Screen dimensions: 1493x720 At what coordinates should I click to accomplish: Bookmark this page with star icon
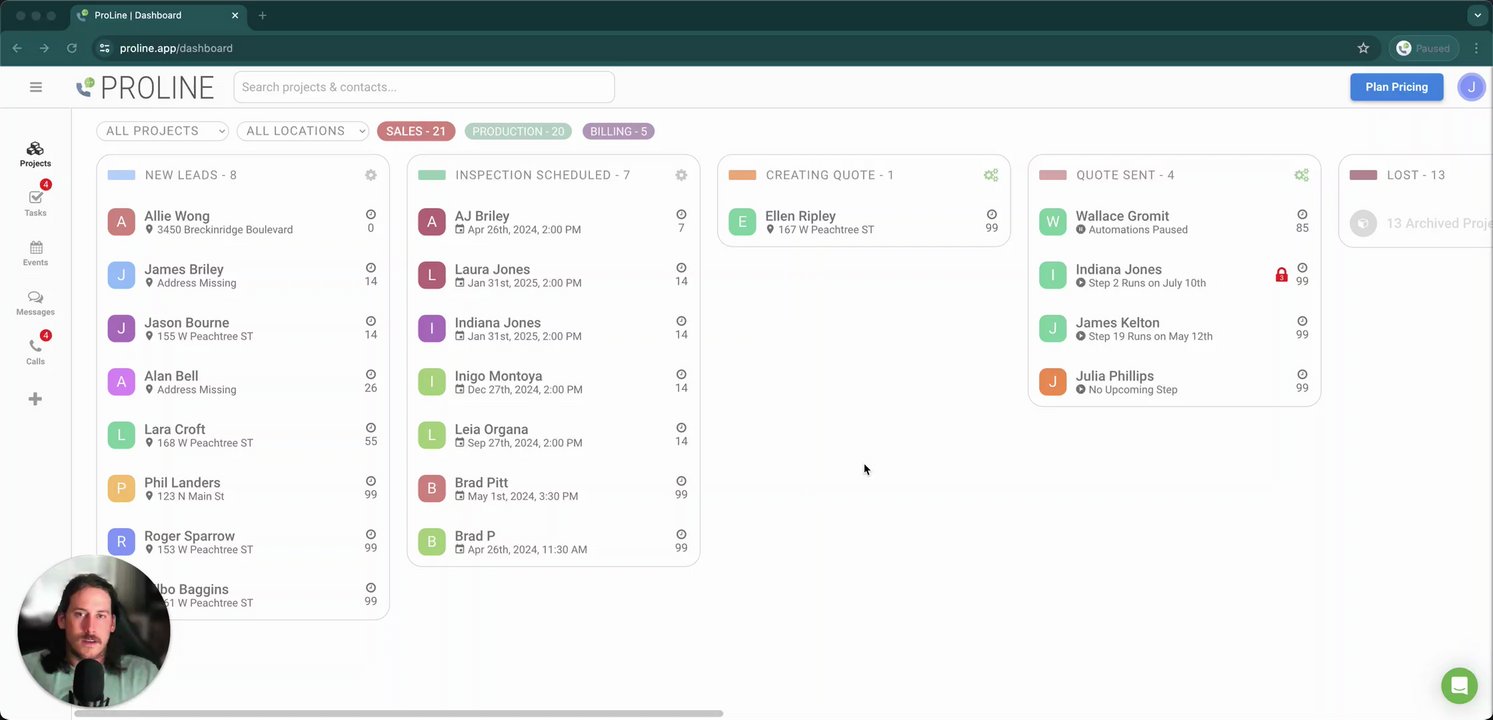coord(1363,48)
